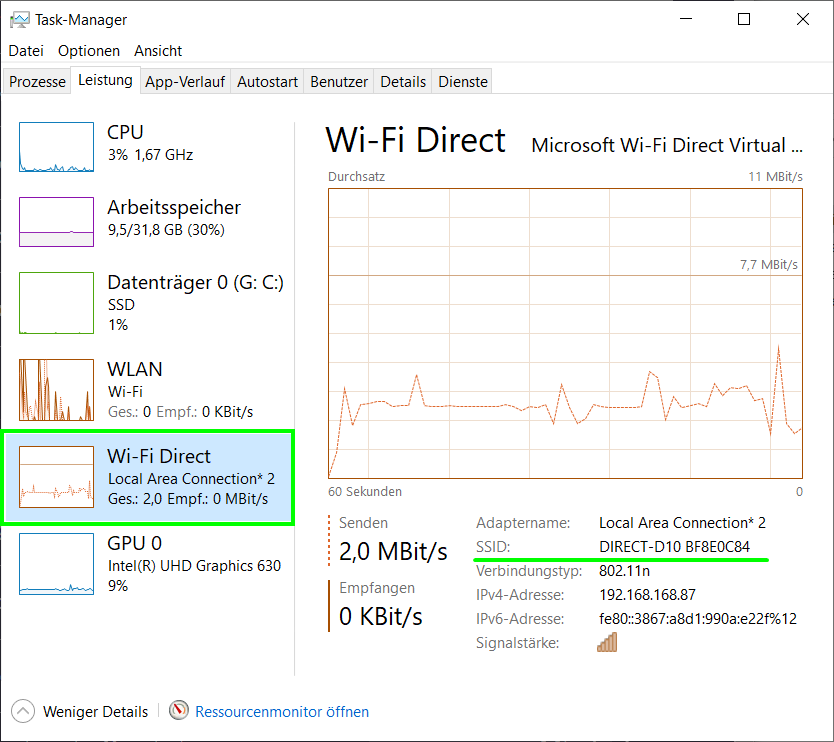Open the Datei menu
Image resolution: width=834 pixels, height=742 pixels.
point(26,51)
